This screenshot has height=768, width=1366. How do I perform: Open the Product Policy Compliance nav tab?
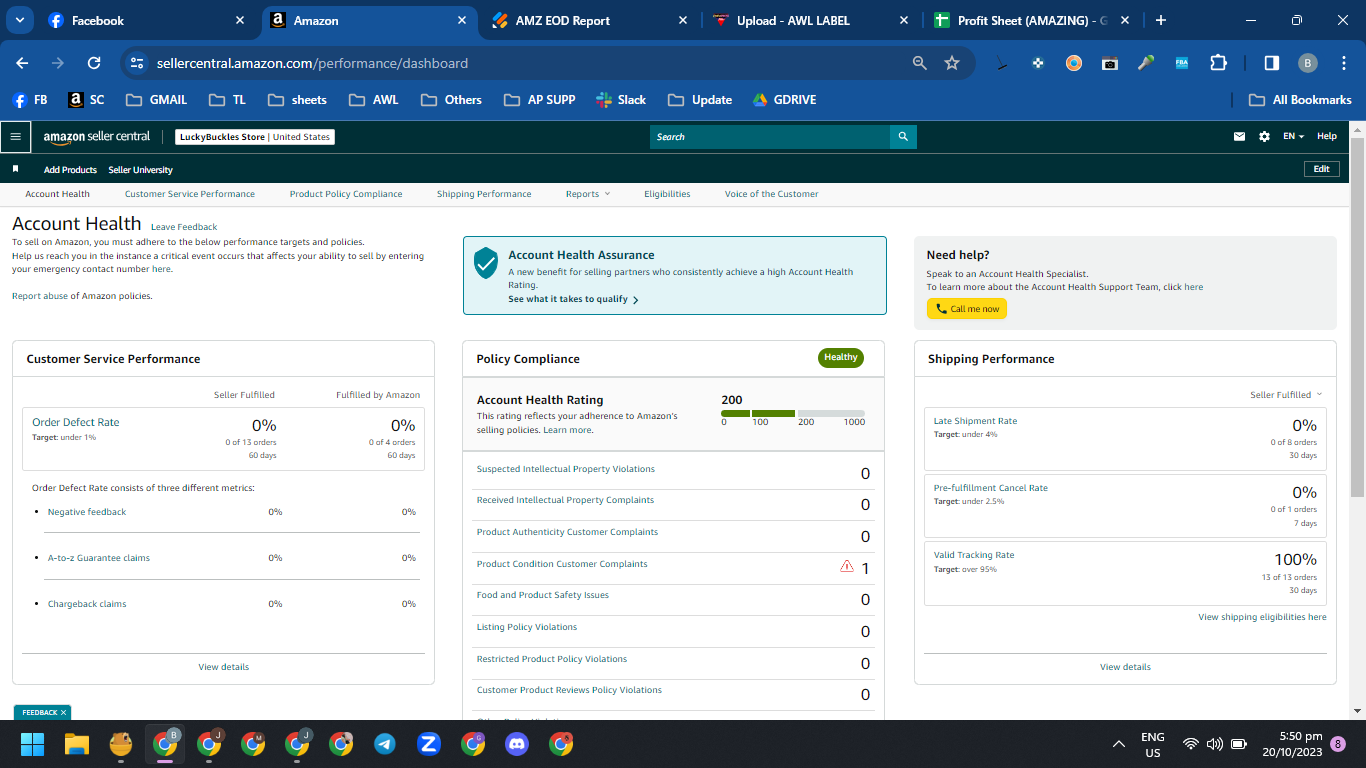346,194
